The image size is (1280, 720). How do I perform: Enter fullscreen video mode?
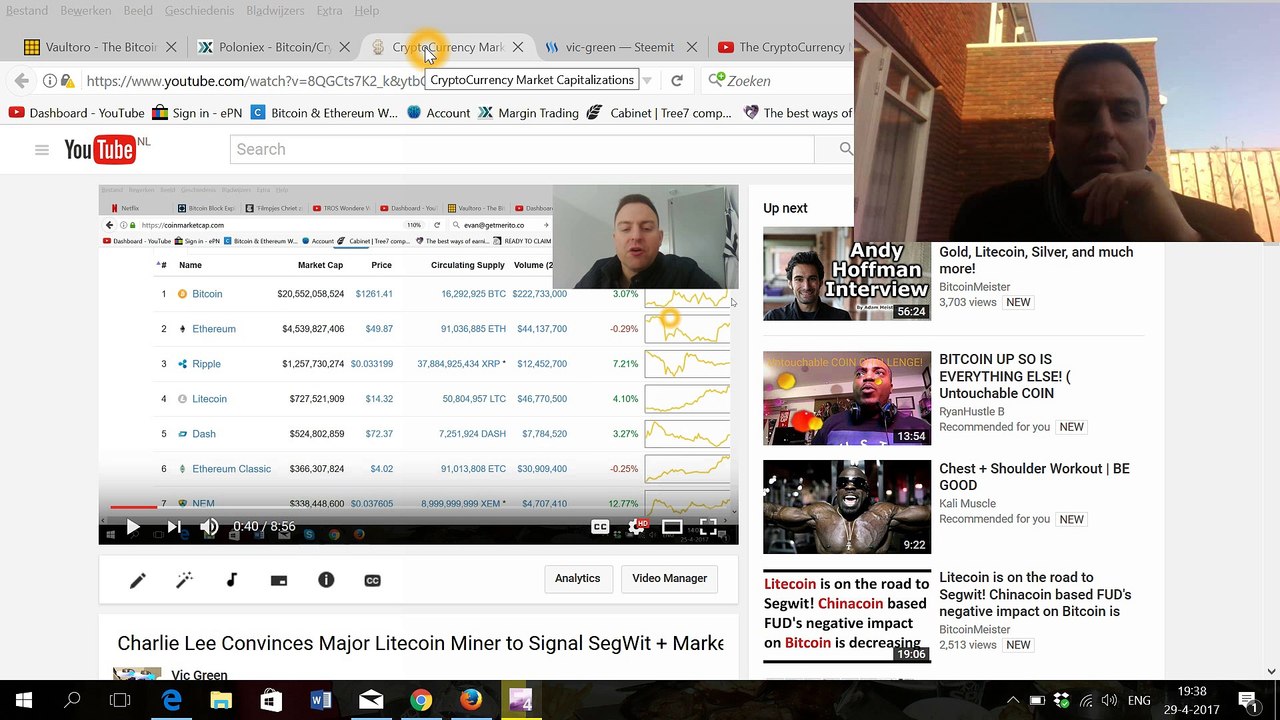click(x=708, y=527)
